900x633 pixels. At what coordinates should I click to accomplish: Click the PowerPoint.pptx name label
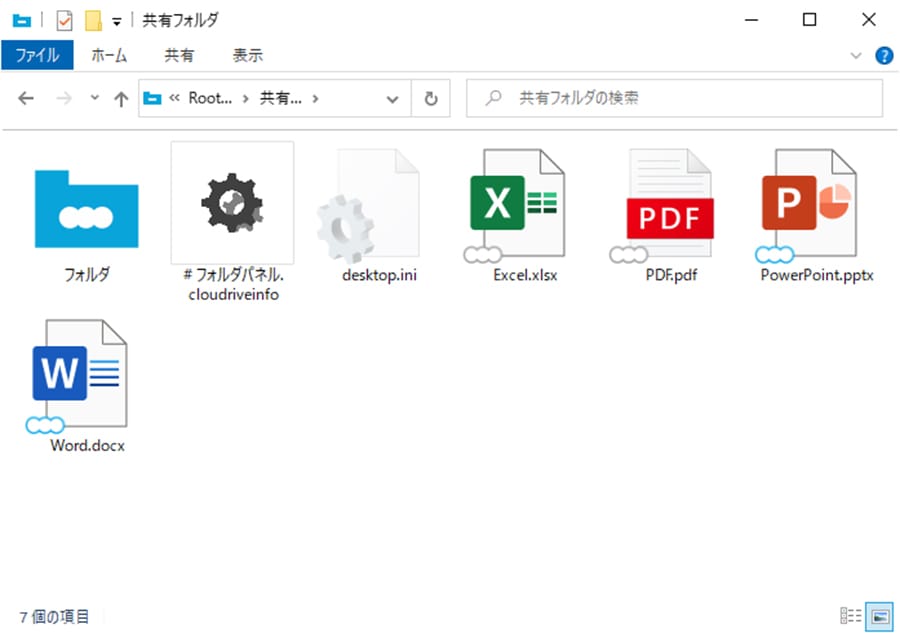817,275
